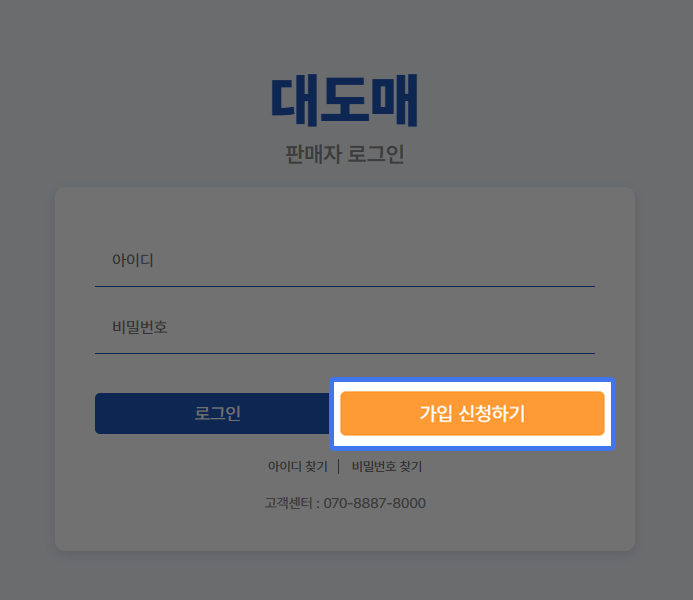Focus the 비밀번호 password field
The image size is (693, 600).
point(345,327)
